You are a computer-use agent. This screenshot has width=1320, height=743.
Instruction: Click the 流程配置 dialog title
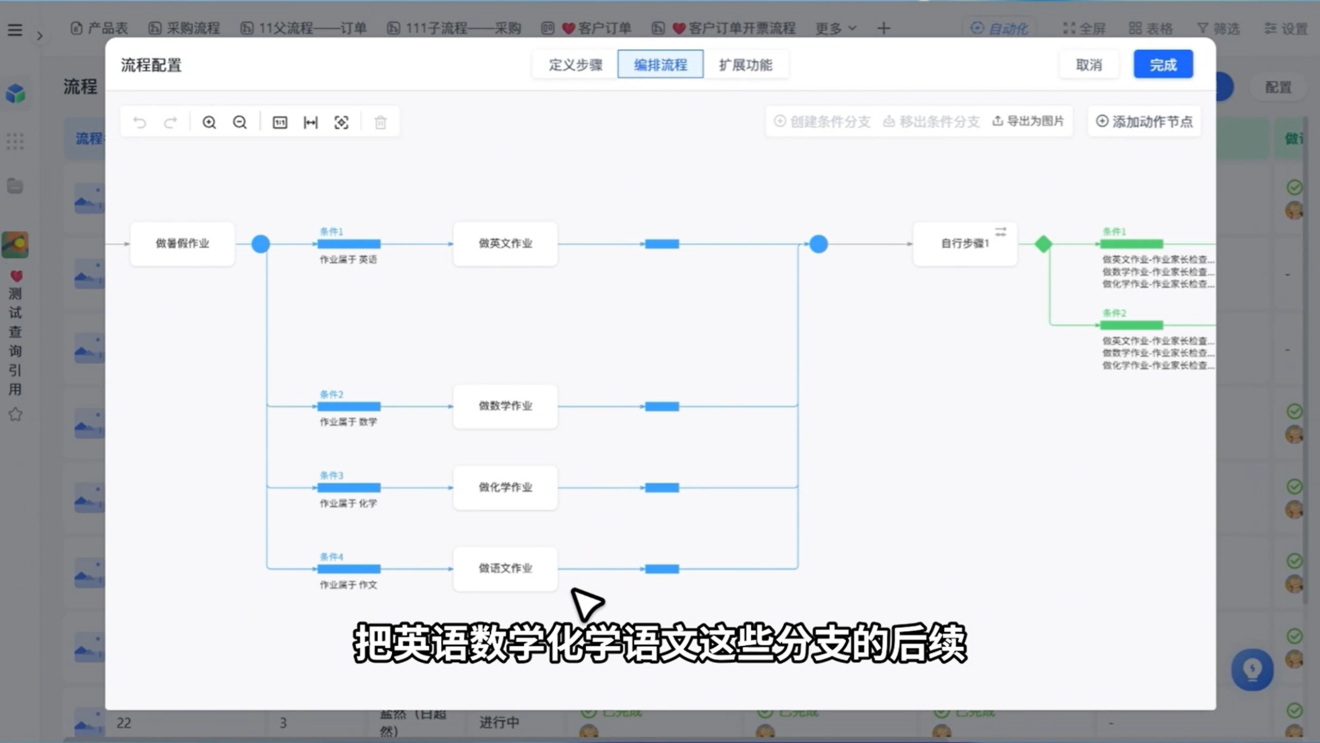click(151, 65)
